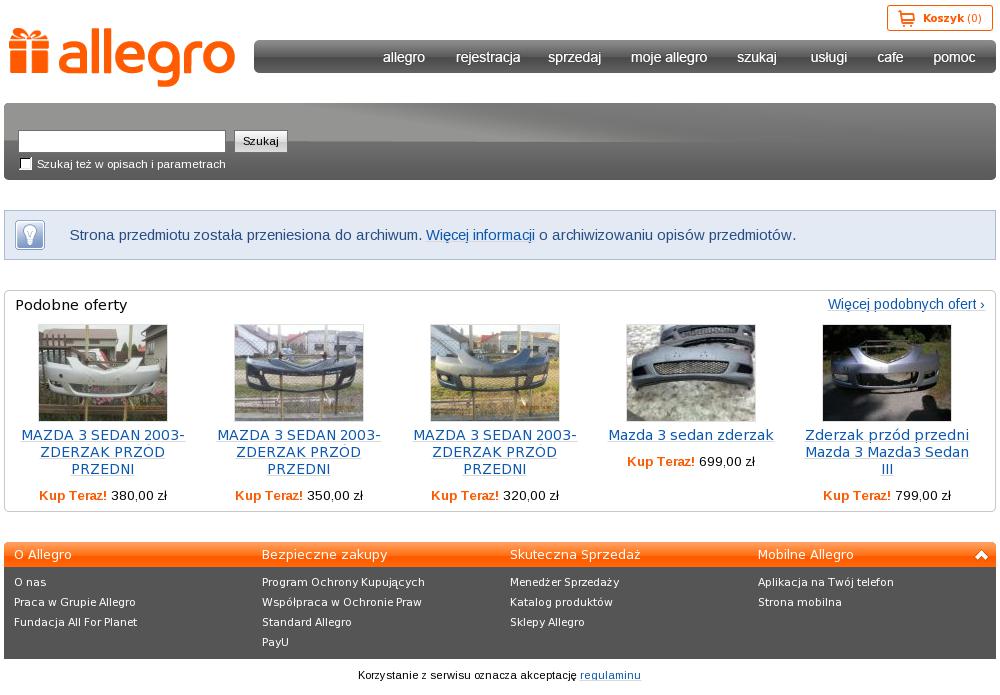Click the Podobne oferty heading
This screenshot has width=1000, height=695.
[x=71, y=305]
